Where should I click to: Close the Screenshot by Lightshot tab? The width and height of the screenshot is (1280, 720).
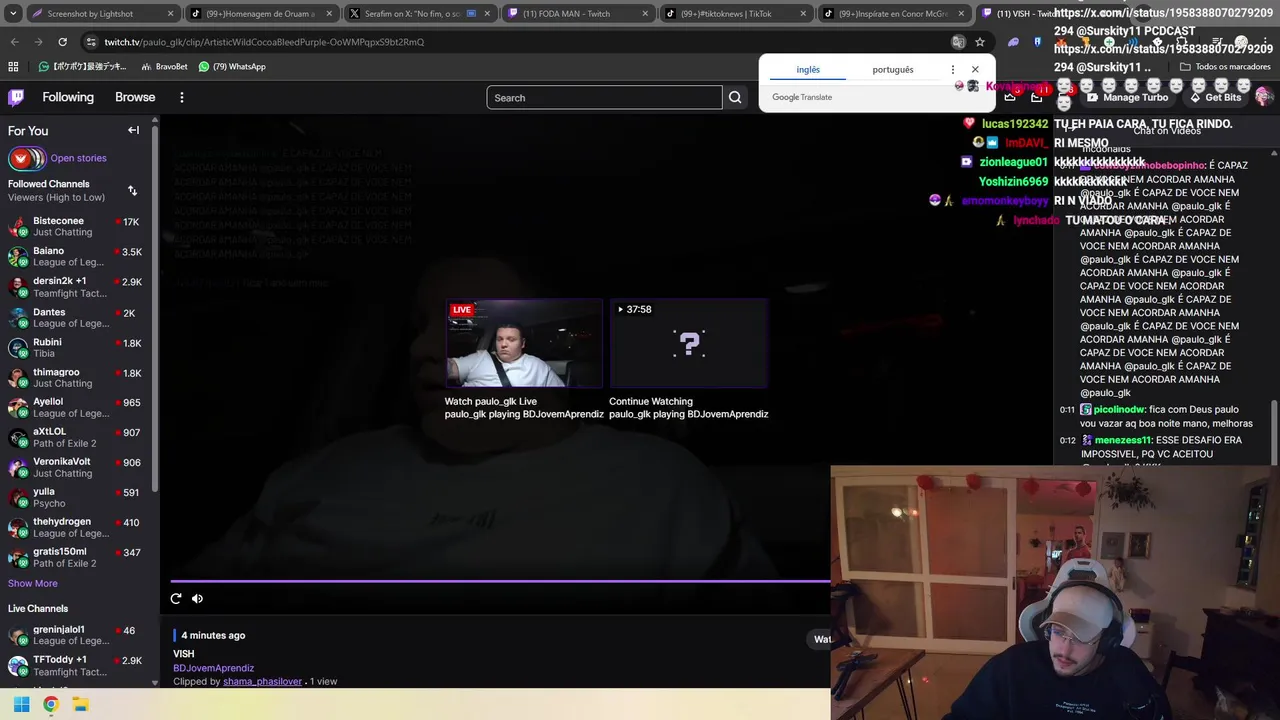tap(170, 14)
